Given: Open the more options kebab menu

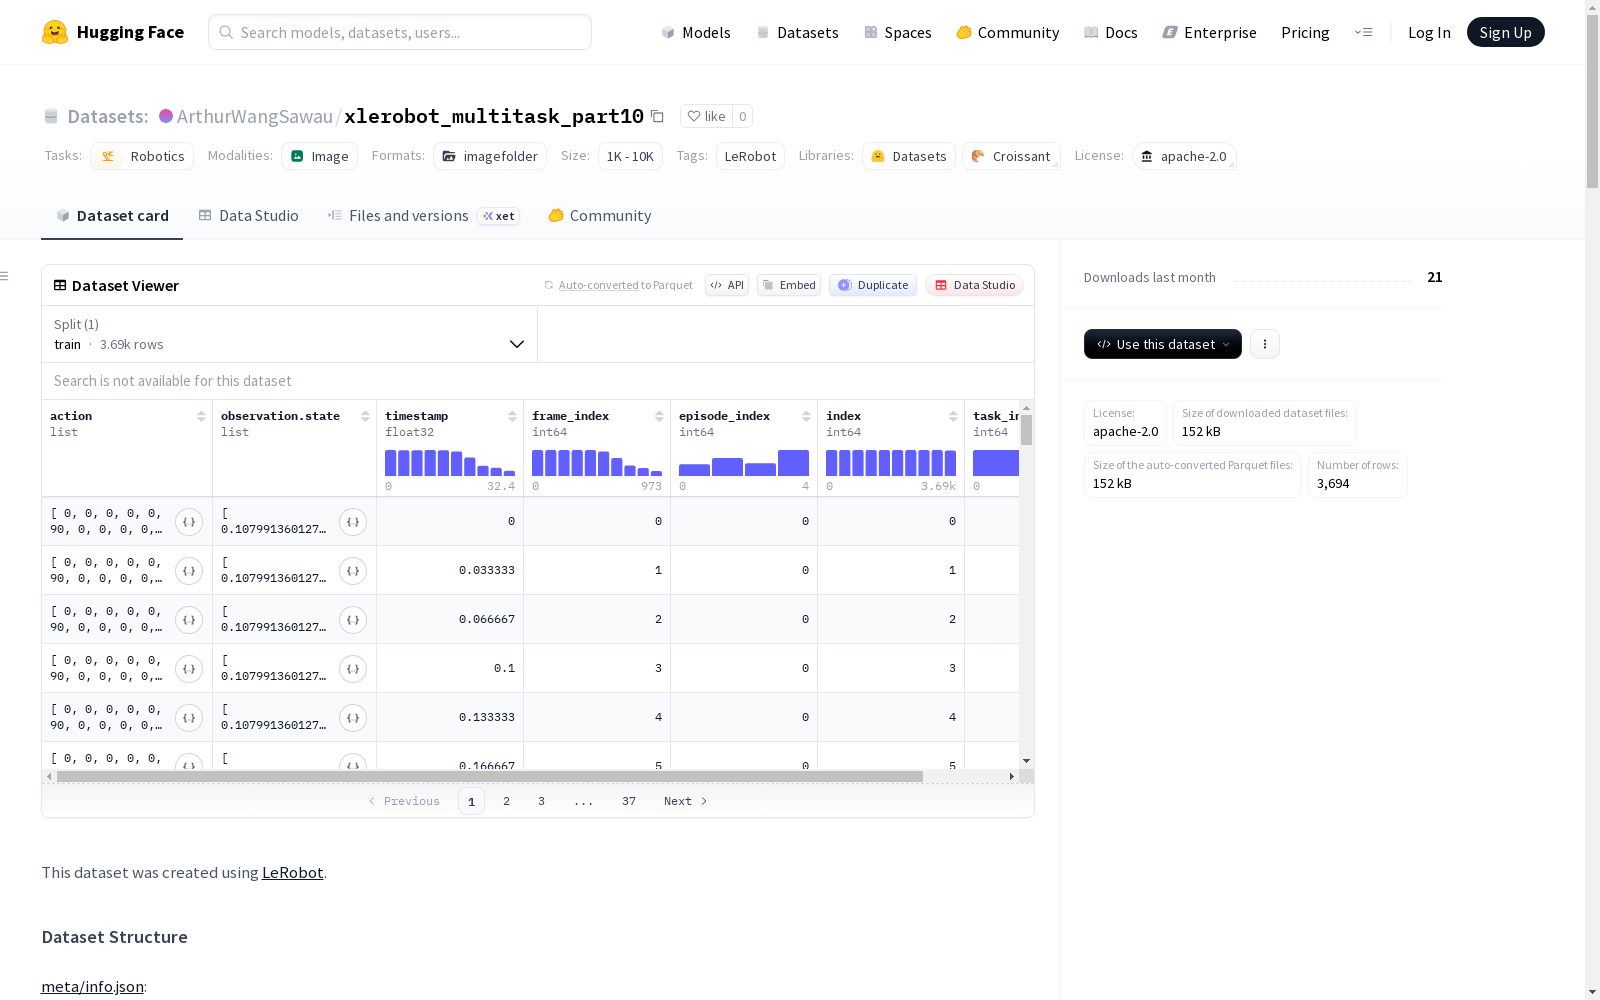Looking at the screenshot, I should [1265, 344].
